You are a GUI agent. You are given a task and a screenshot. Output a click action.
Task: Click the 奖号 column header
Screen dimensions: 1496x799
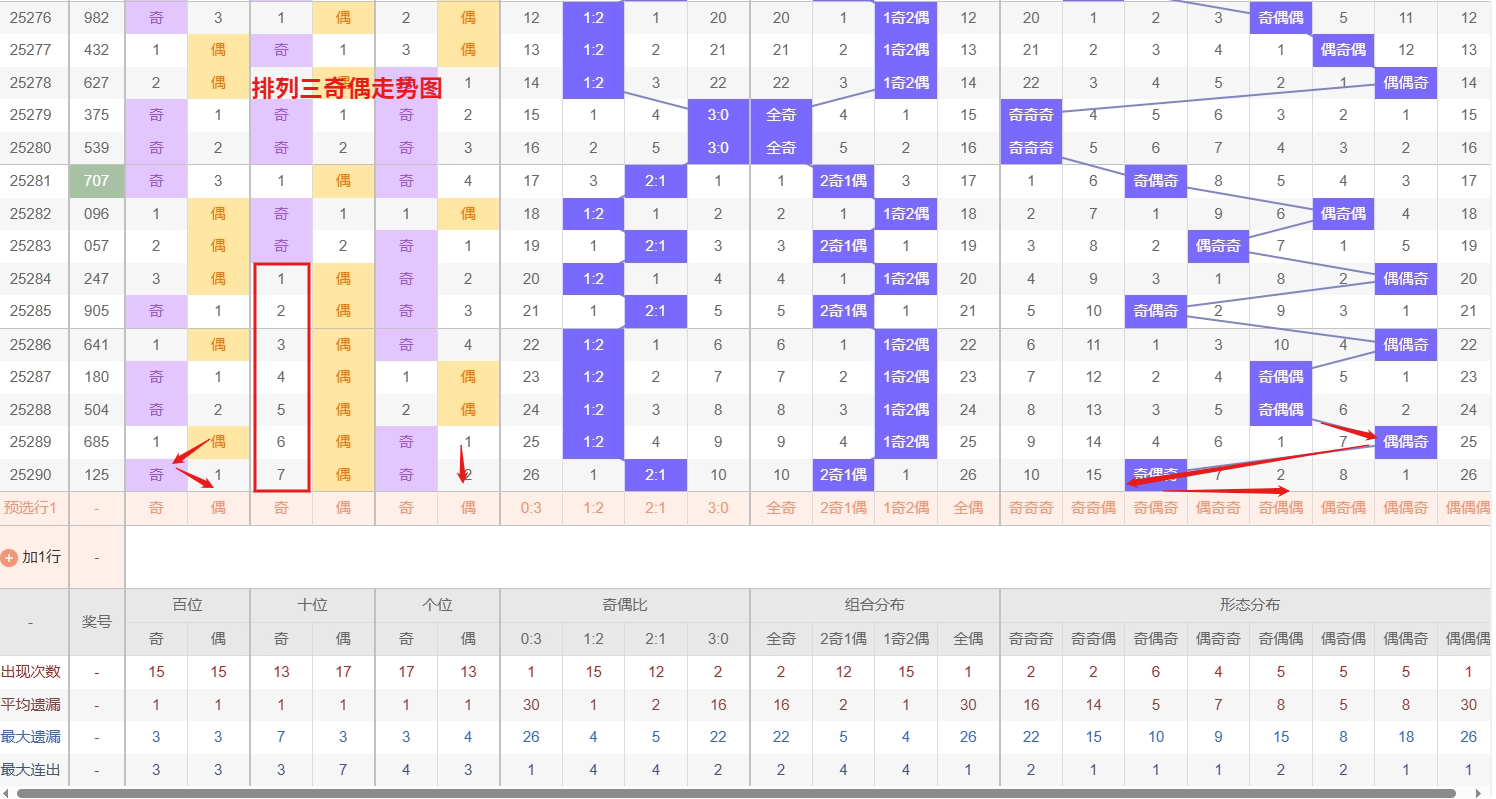pyautogui.click(x=97, y=621)
